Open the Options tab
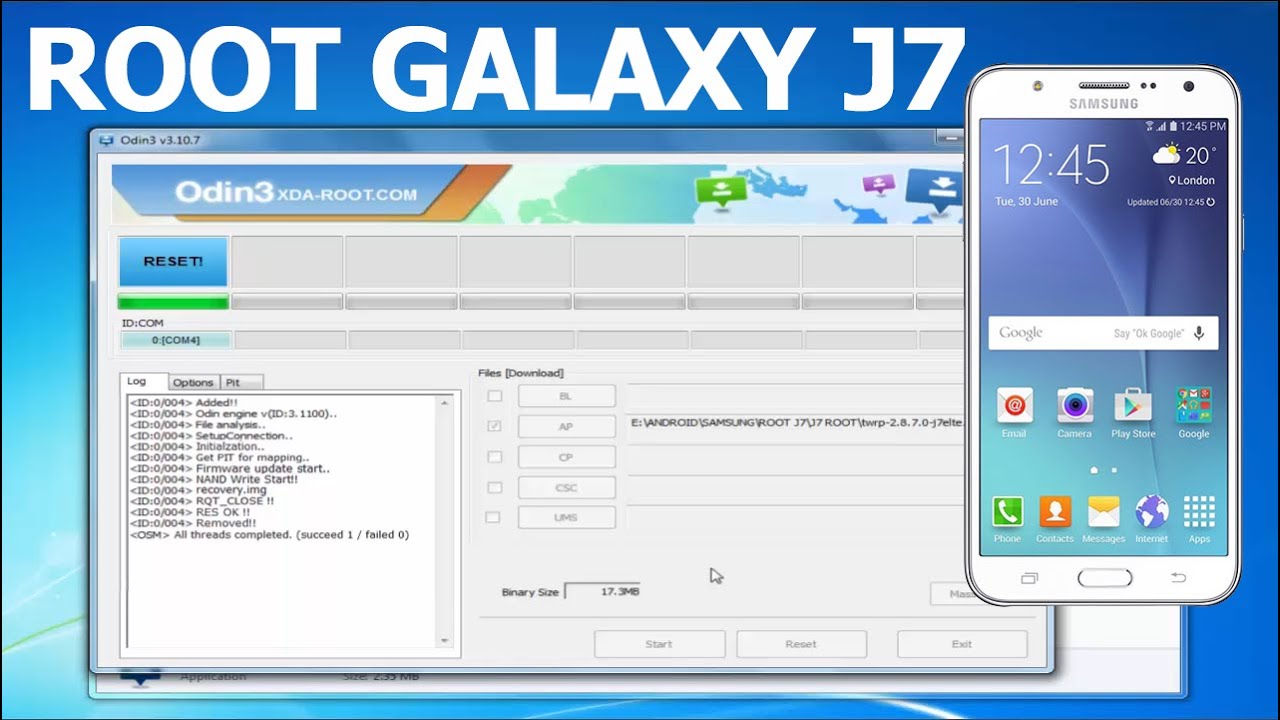This screenshot has width=1280, height=720. [x=192, y=382]
